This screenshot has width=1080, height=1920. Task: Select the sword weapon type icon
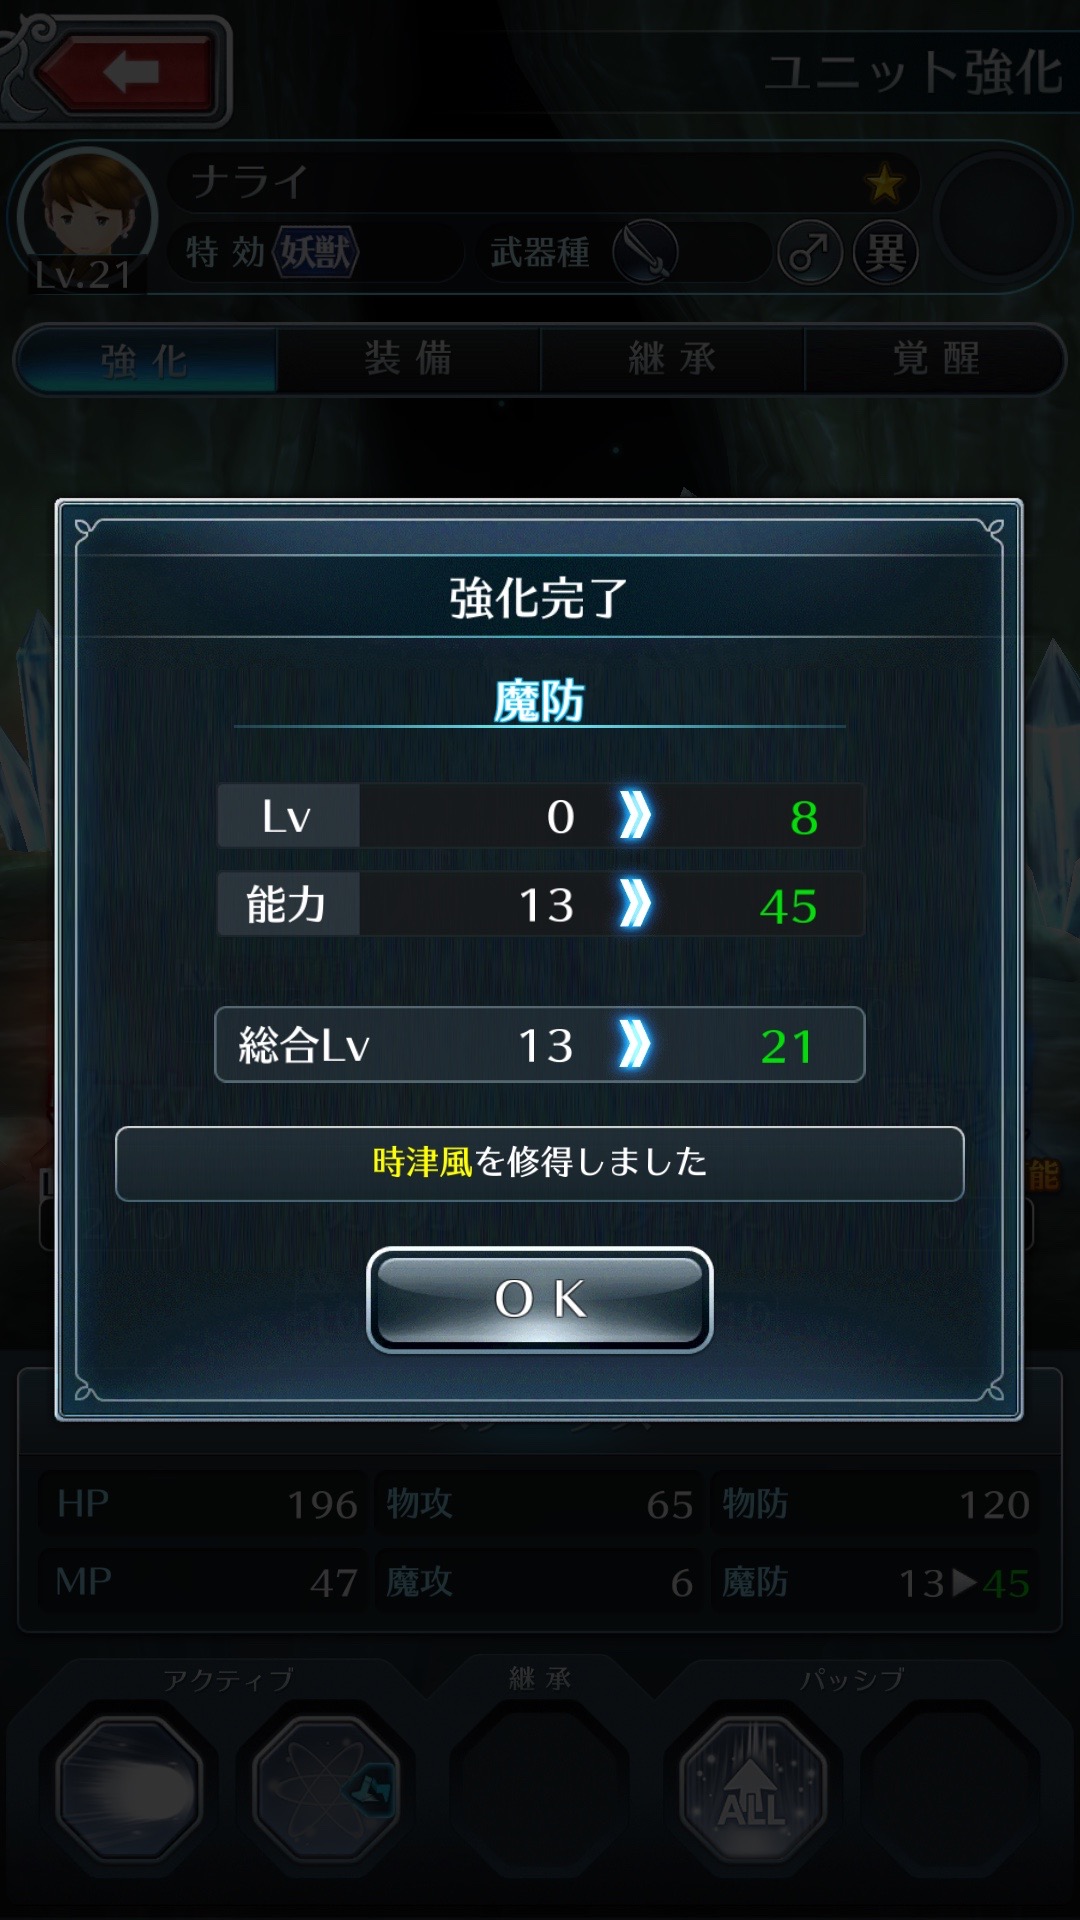point(646,252)
